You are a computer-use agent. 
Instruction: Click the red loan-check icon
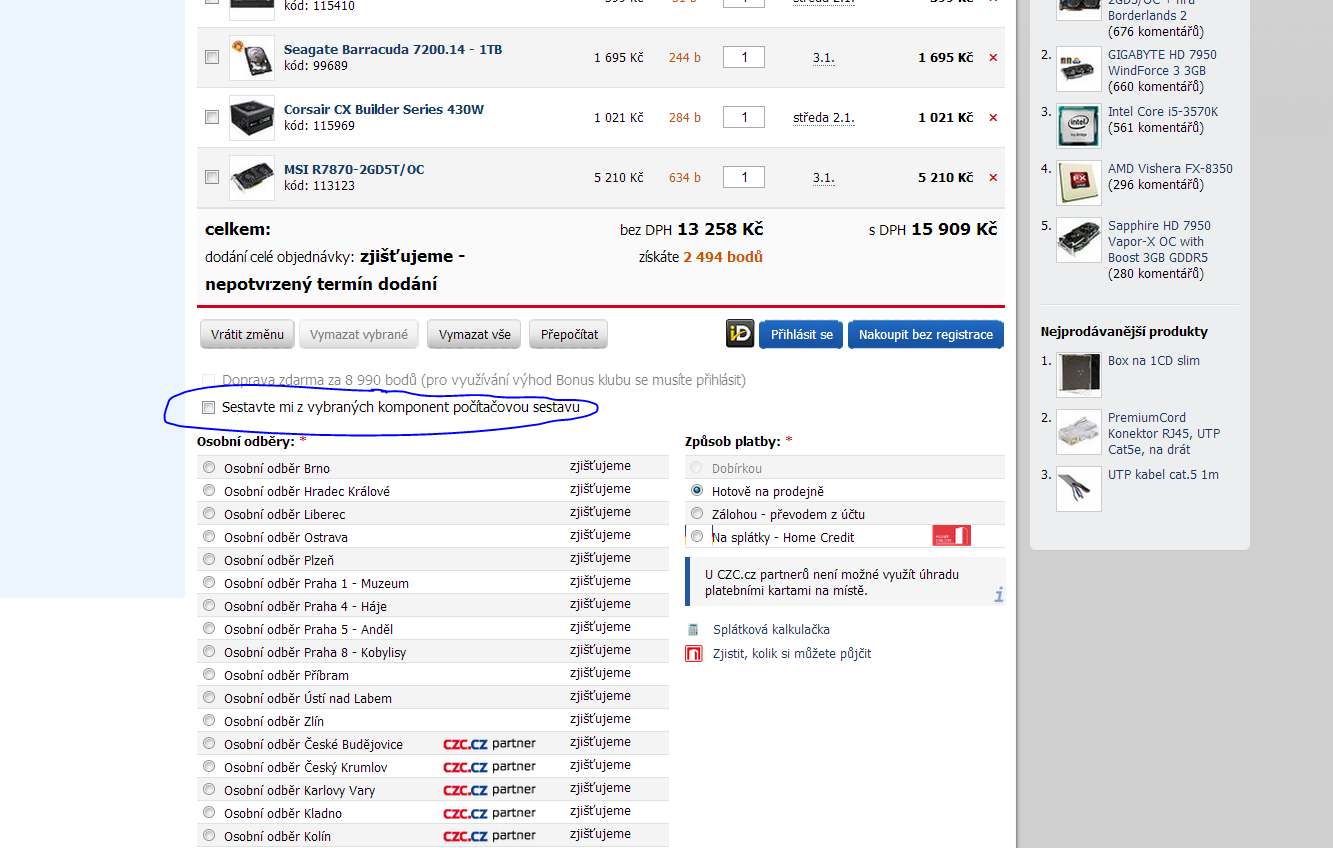(x=693, y=654)
